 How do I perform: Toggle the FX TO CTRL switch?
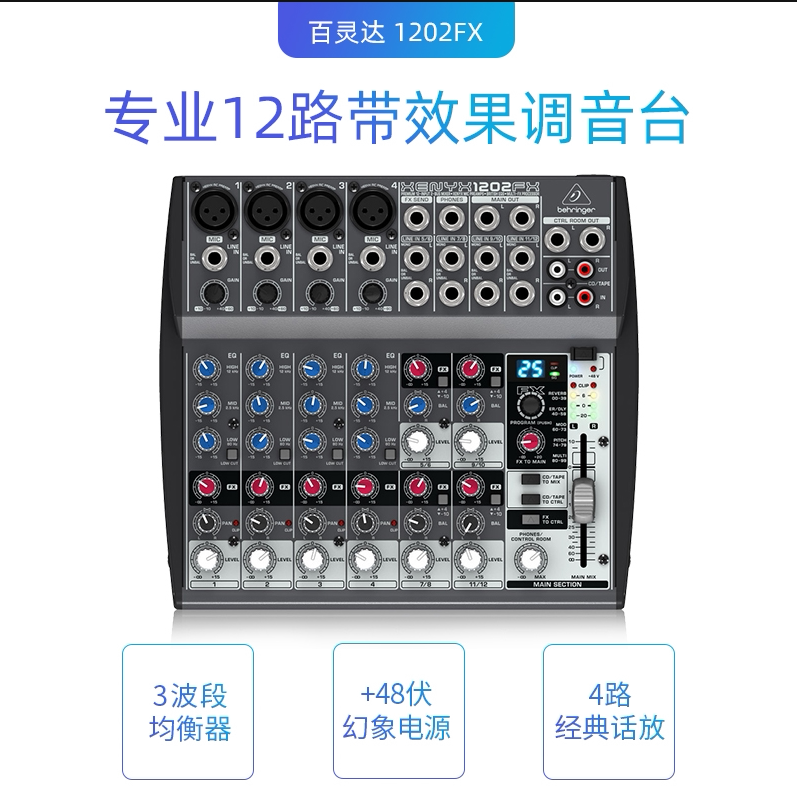pyautogui.click(x=531, y=520)
